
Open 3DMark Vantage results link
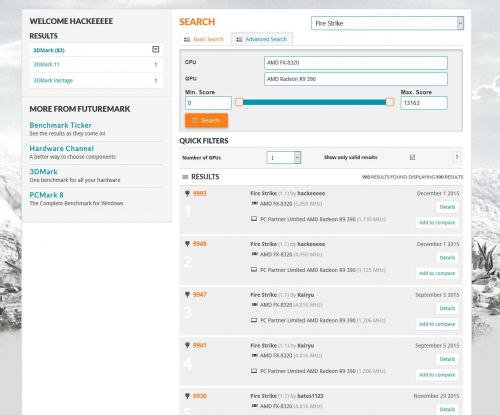pos(53,80)
